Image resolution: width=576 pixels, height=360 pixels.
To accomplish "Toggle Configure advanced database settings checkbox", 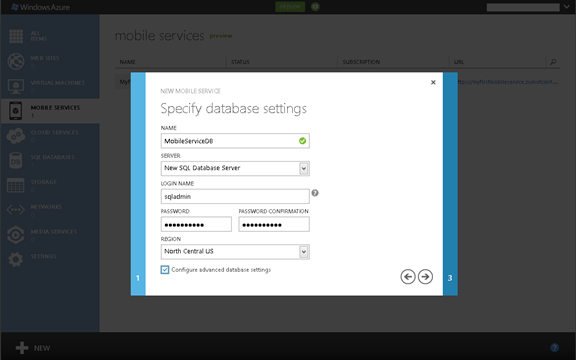I will 165,270.
